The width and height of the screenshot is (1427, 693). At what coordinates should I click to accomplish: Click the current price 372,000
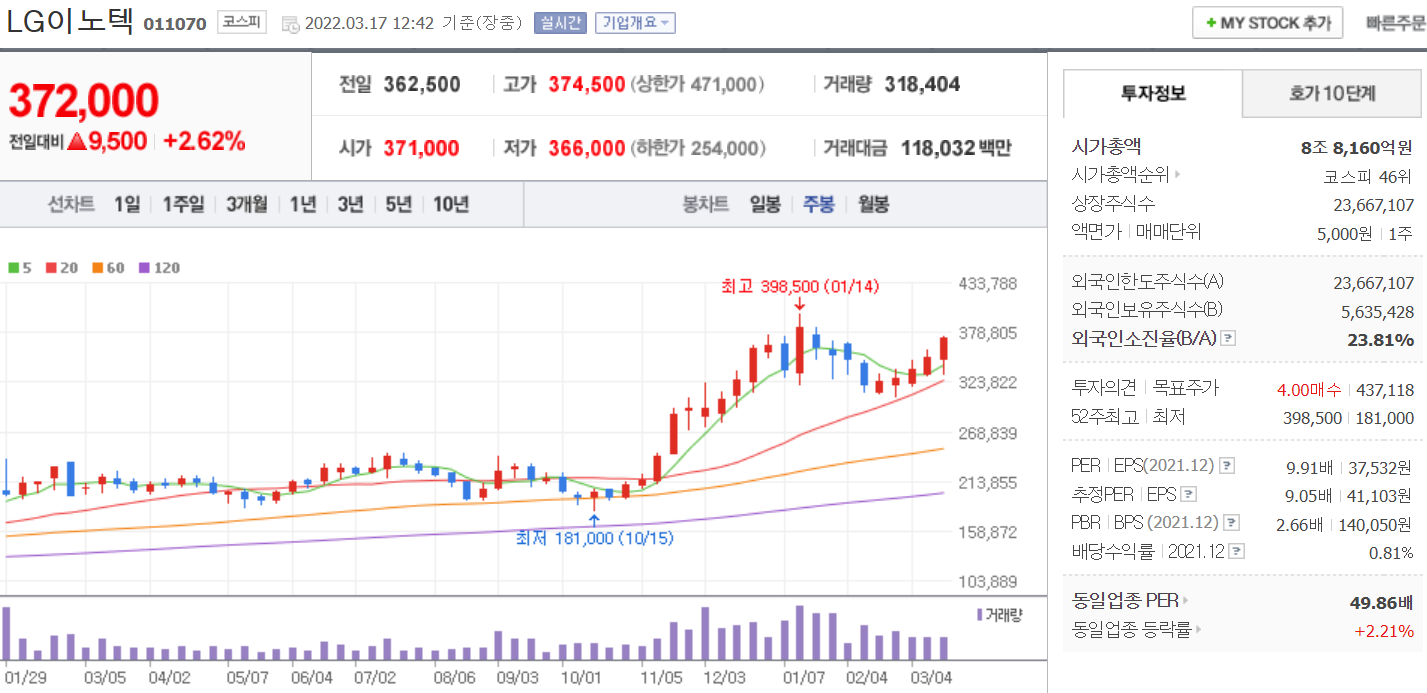tap(84, 100)
